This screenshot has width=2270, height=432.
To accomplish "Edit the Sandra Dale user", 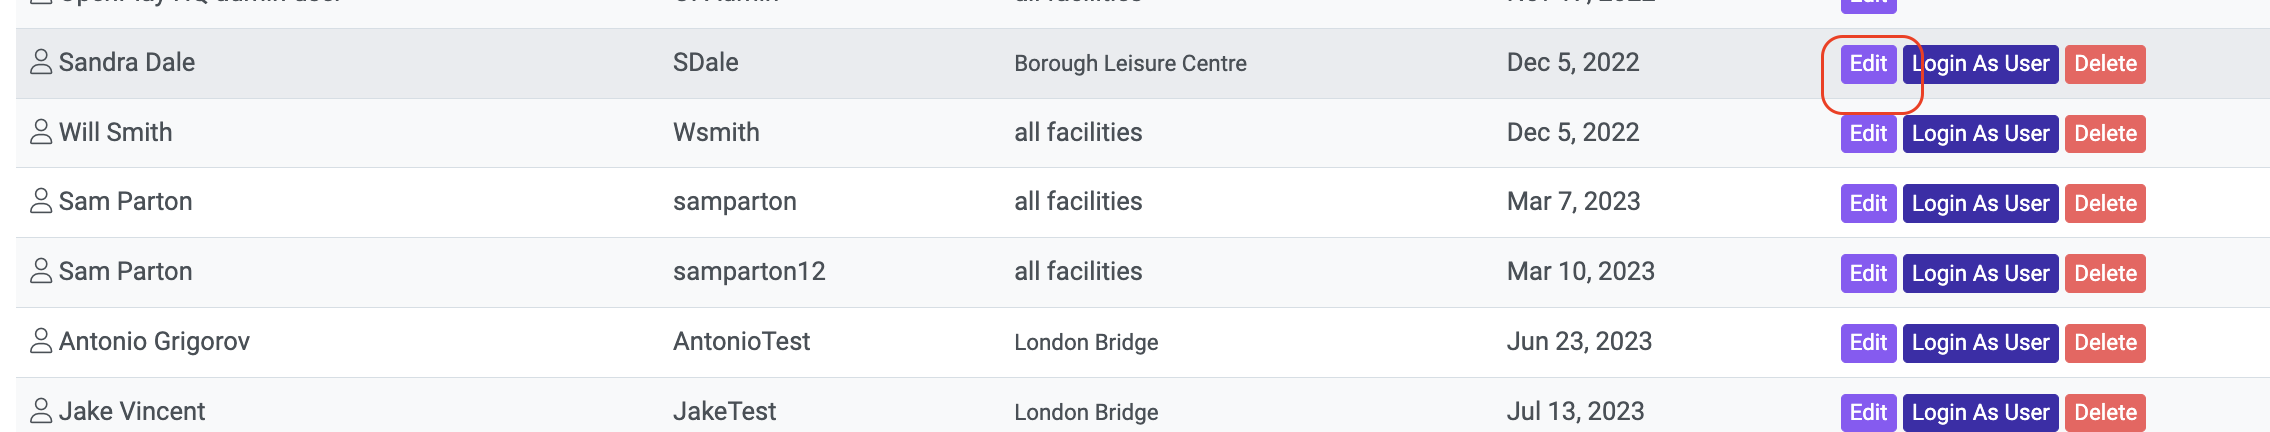I will pos(1868,64).
